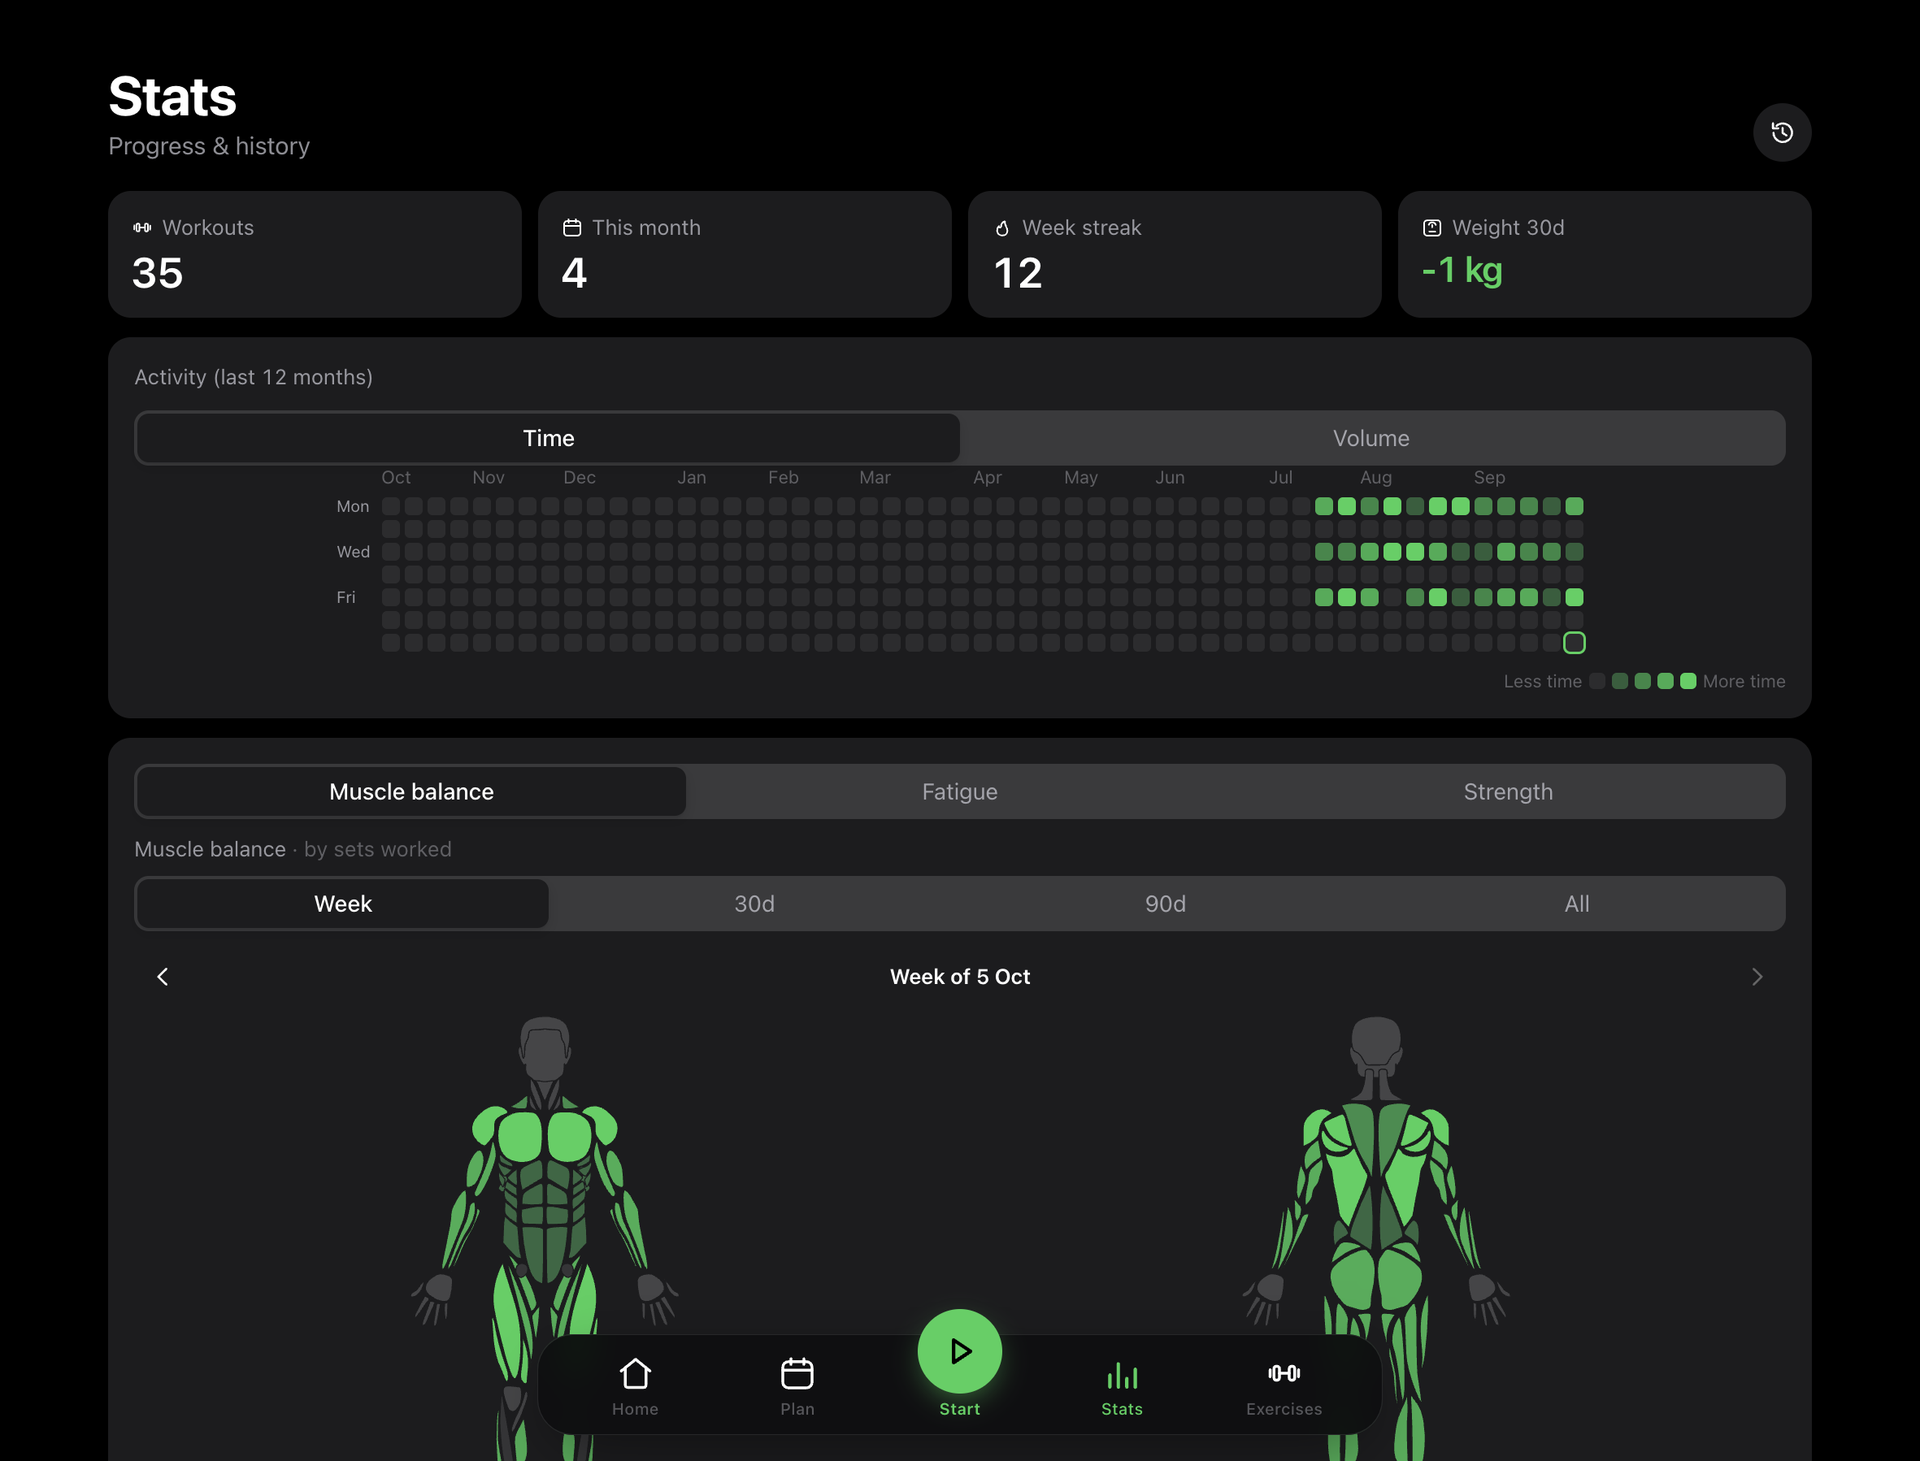Start a workout with the green play button
Image resolution: width=1920 pixels, height=1461 pixels.
pos(960,1351)
